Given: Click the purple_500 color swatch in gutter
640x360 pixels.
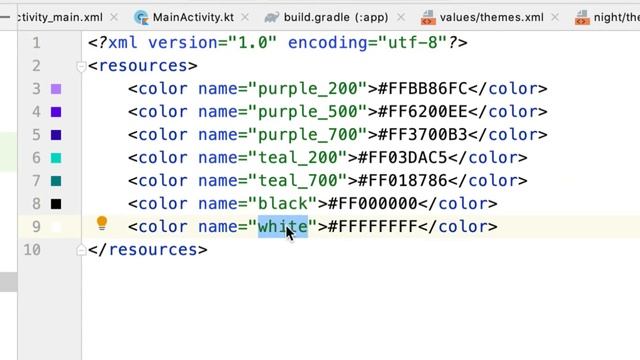Looking at the screenshot, I should pyautogui.click(x=56, y=112).
